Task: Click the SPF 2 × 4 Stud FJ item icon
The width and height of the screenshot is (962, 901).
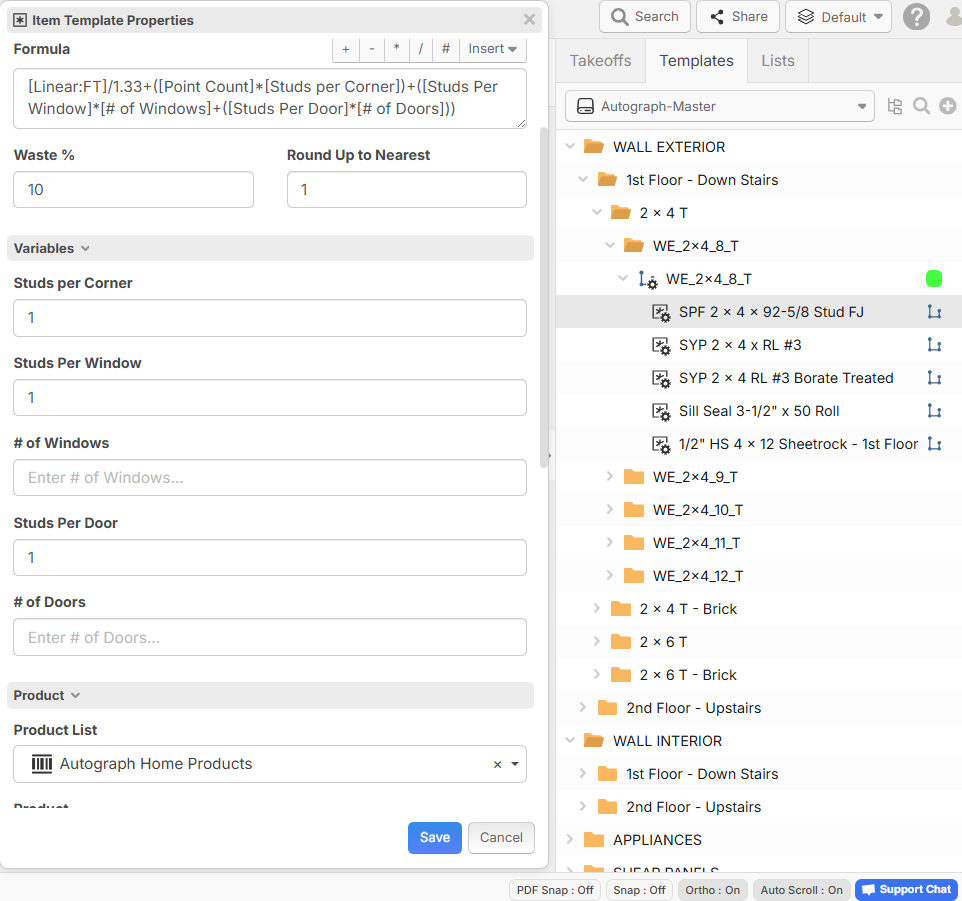Action: [661, 312]
